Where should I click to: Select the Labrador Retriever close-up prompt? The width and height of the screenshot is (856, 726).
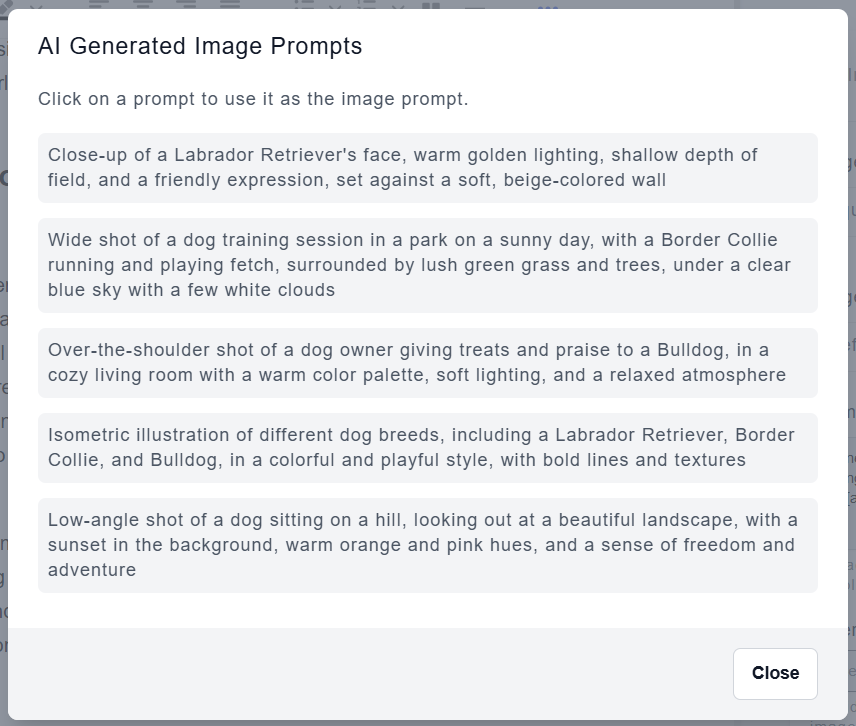click(427, 168)
